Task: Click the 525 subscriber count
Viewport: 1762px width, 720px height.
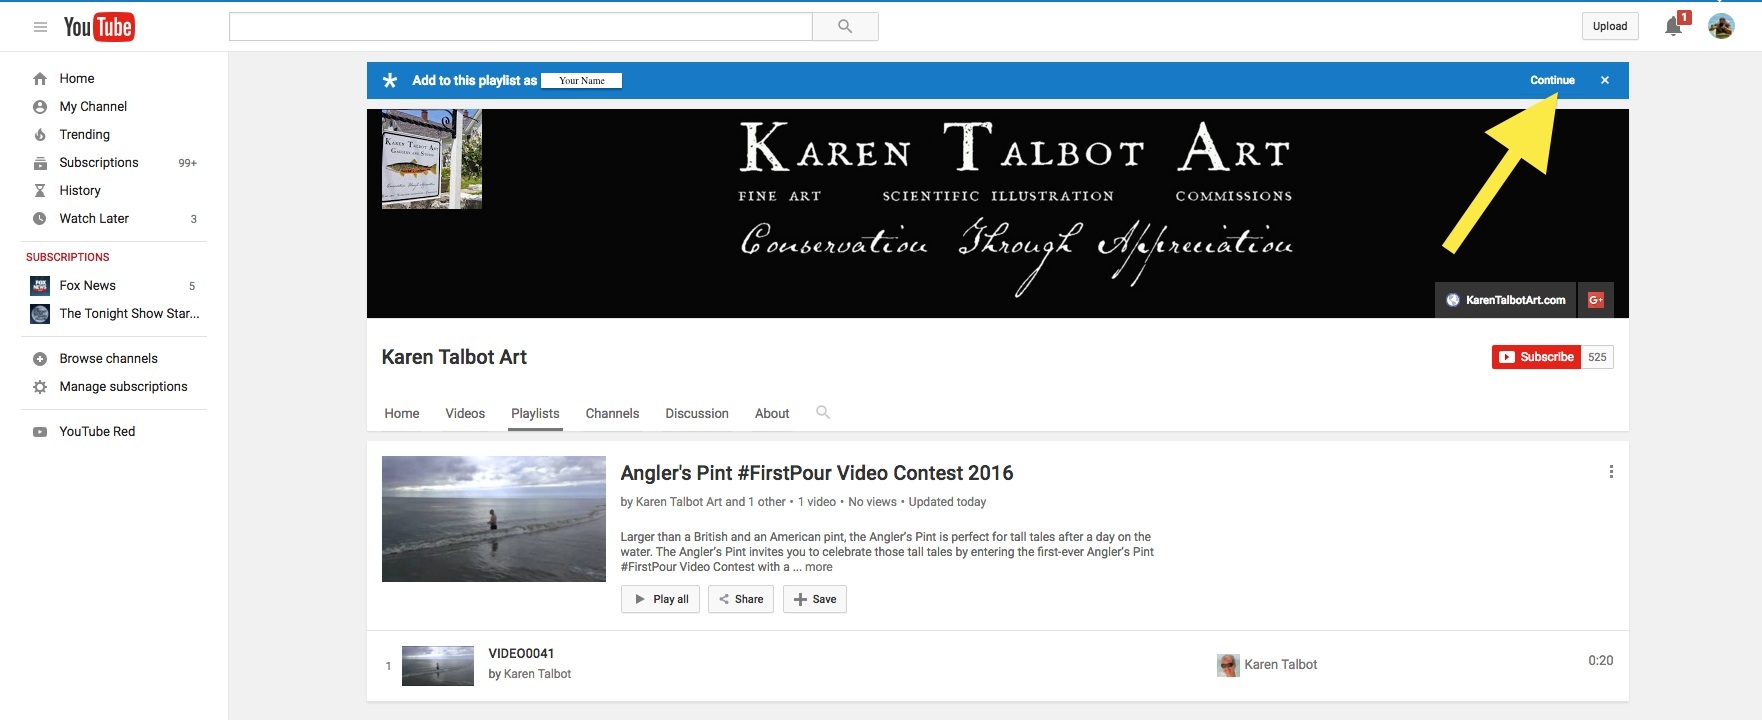Action: point(1597,357)
